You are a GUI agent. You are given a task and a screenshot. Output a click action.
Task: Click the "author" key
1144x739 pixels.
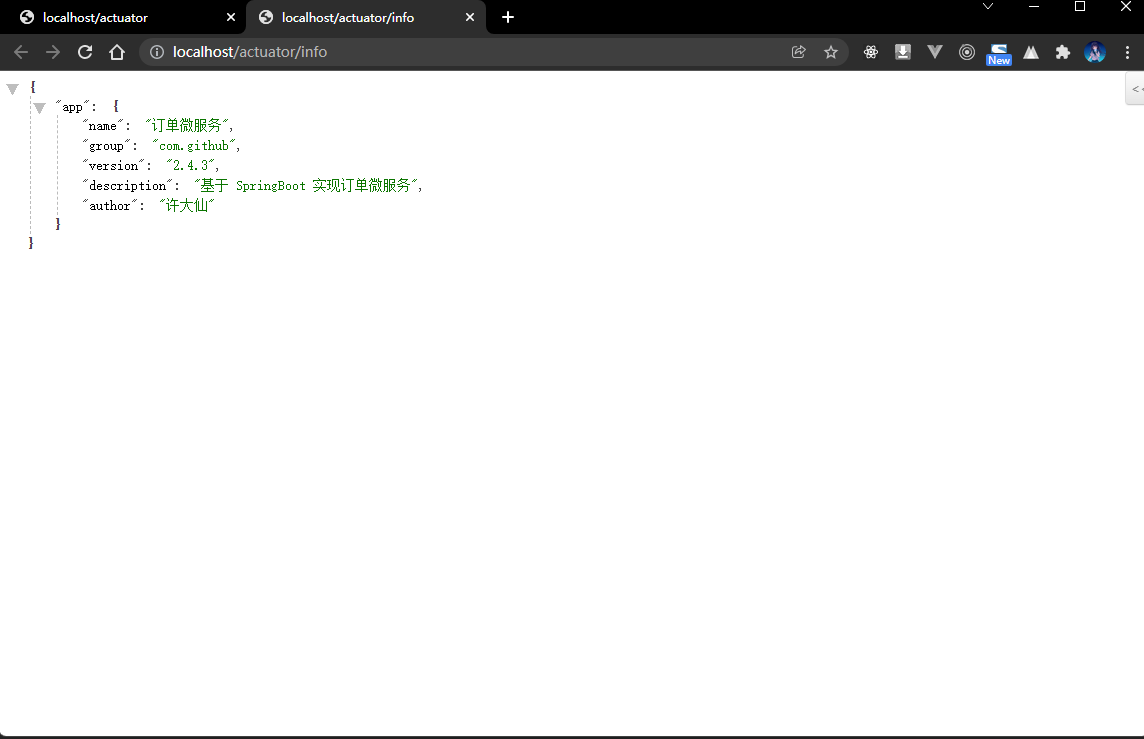click(109, 206)
